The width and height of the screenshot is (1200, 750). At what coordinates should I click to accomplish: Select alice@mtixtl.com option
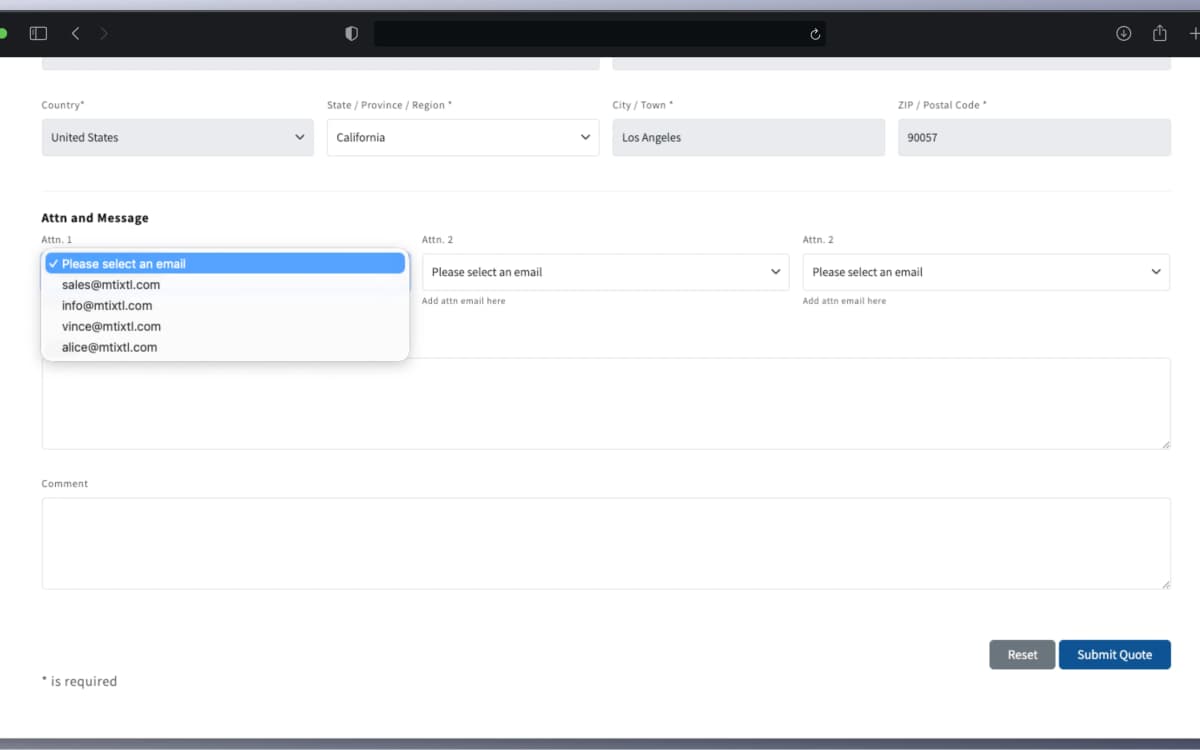[109, 348]
